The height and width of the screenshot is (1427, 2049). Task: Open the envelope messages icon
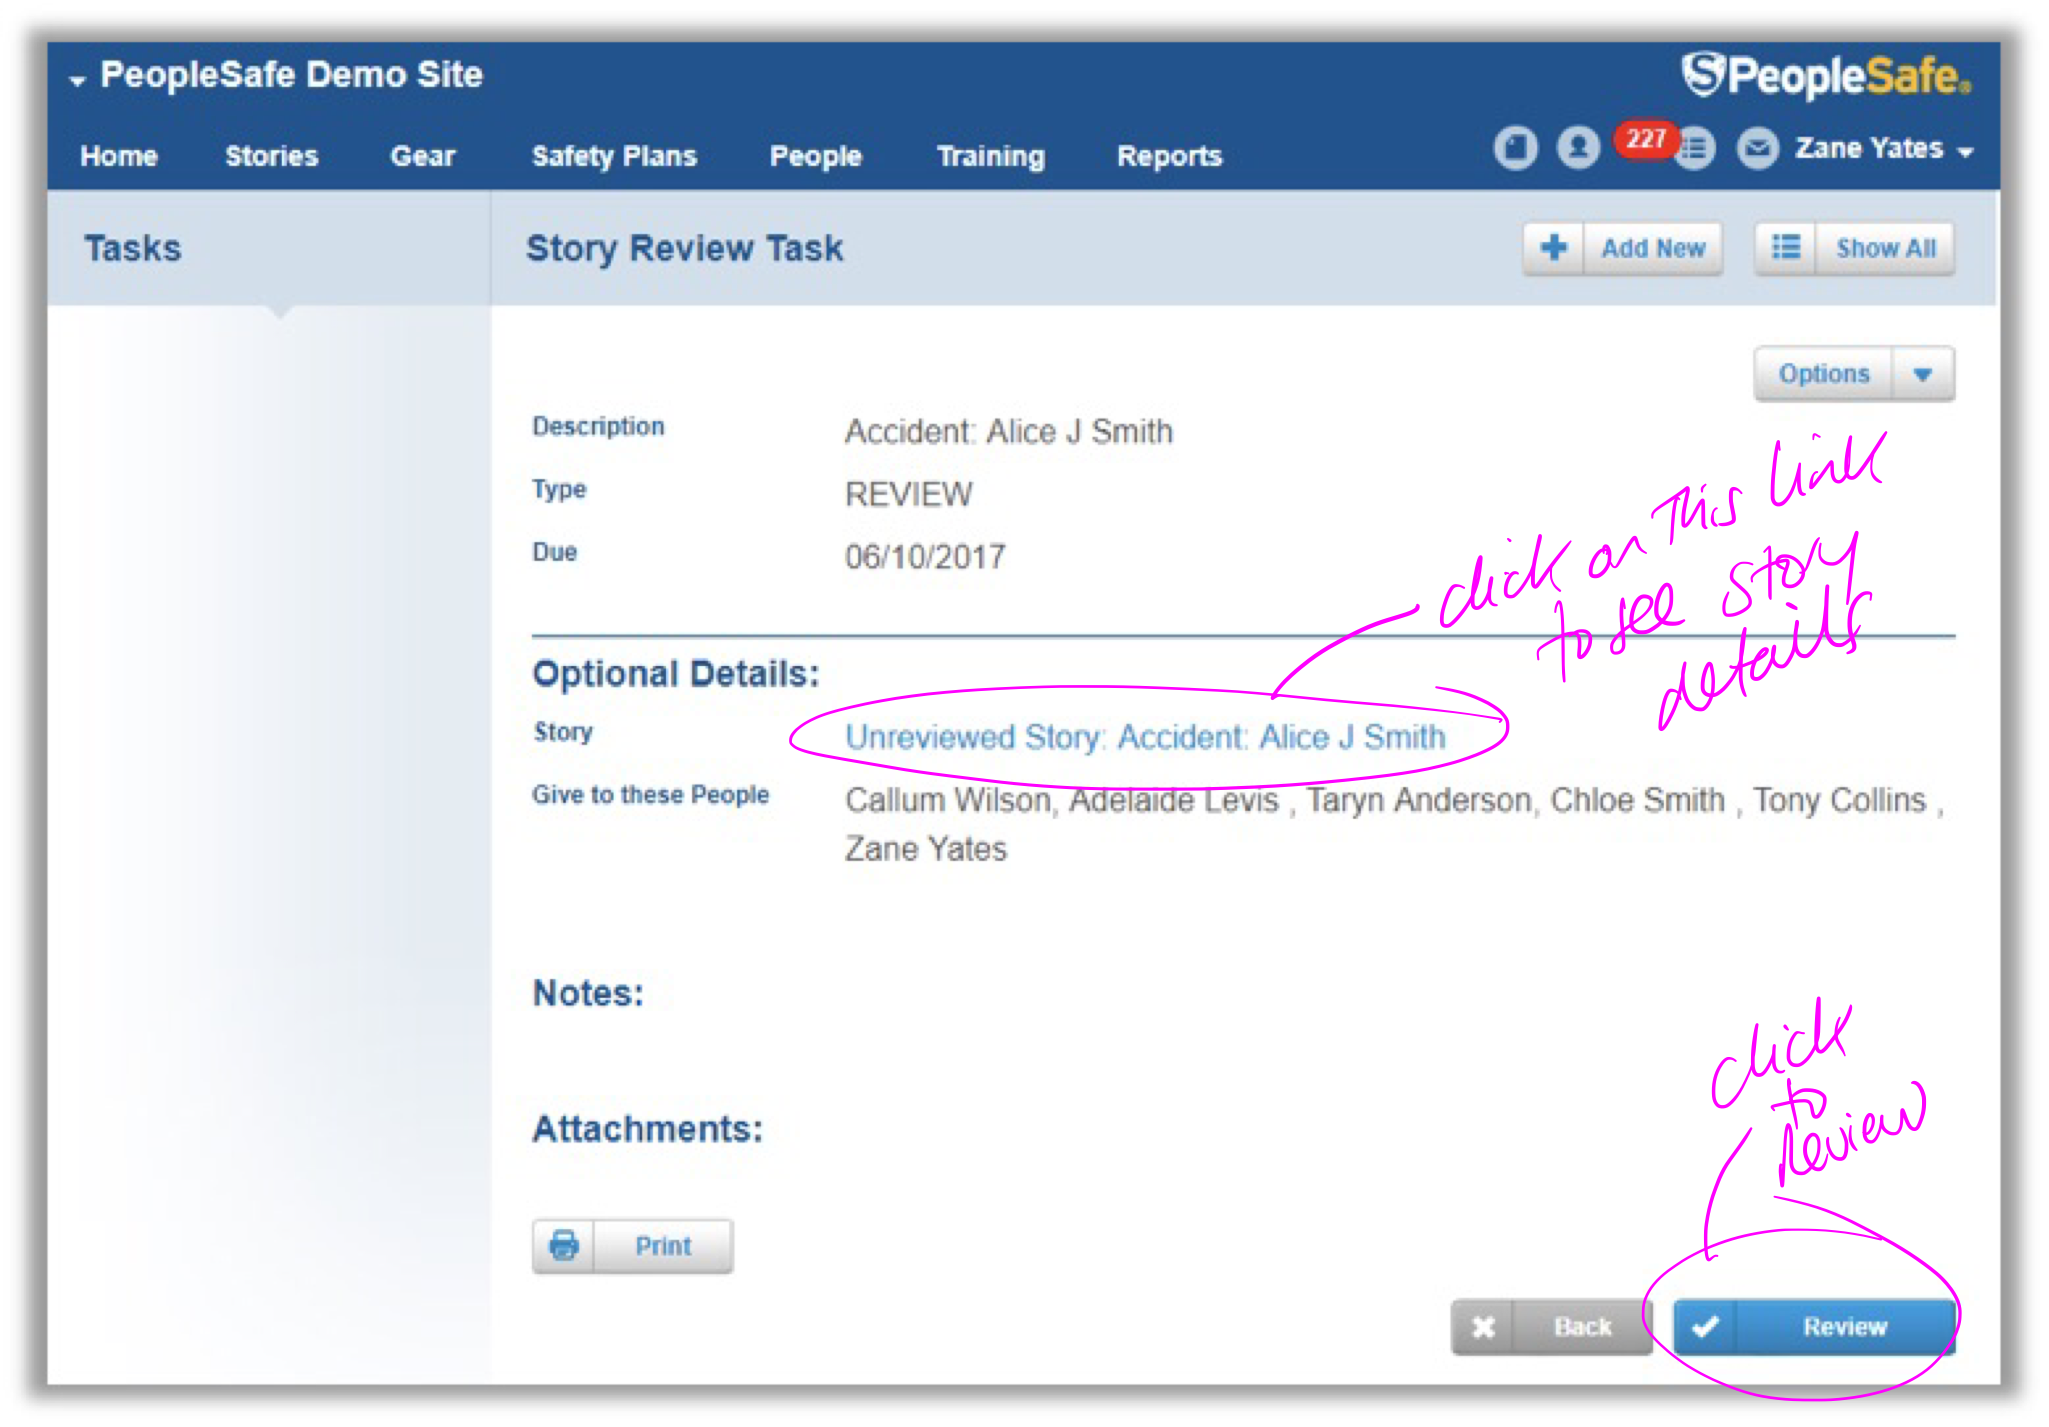click(1757, 149)
